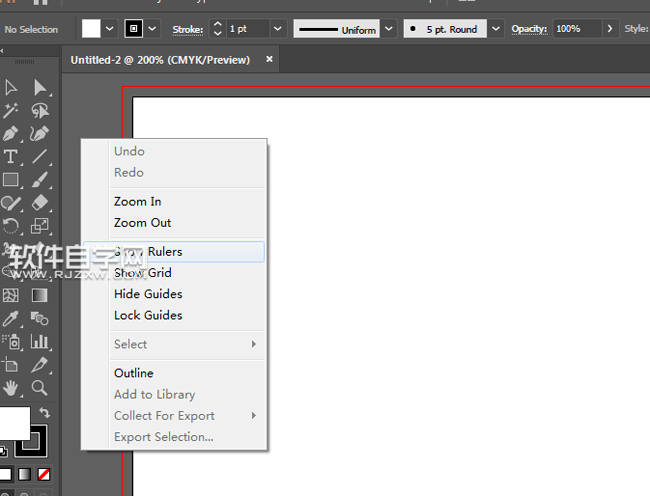This screenshot has height=496, width=650.
Task: Select the Type tool
Action: 11,157
